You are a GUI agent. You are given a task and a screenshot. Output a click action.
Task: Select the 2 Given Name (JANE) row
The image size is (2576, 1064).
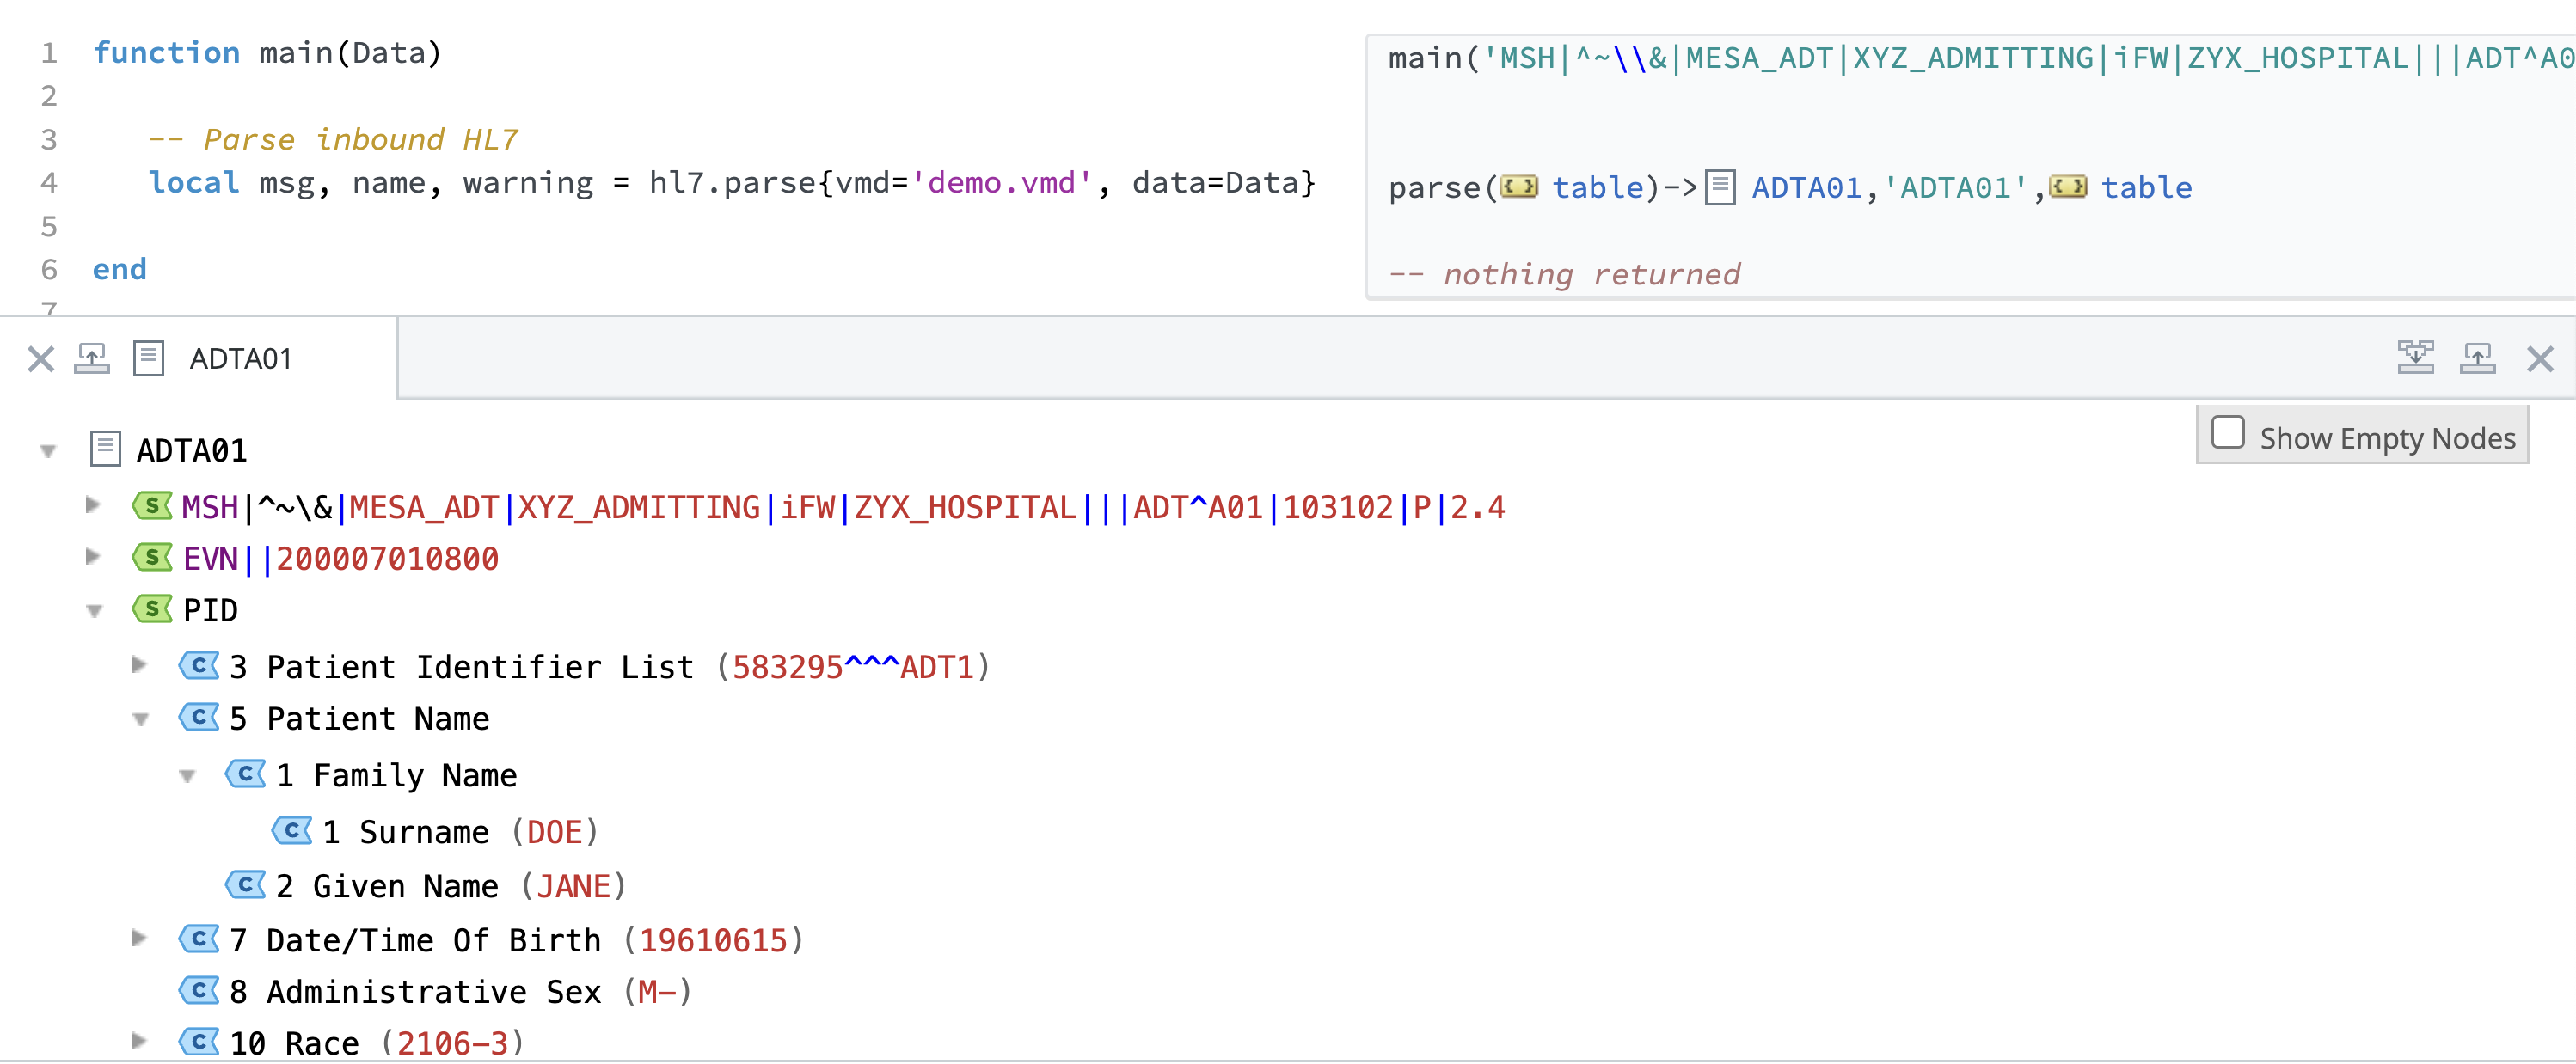(x=451, y=887)
